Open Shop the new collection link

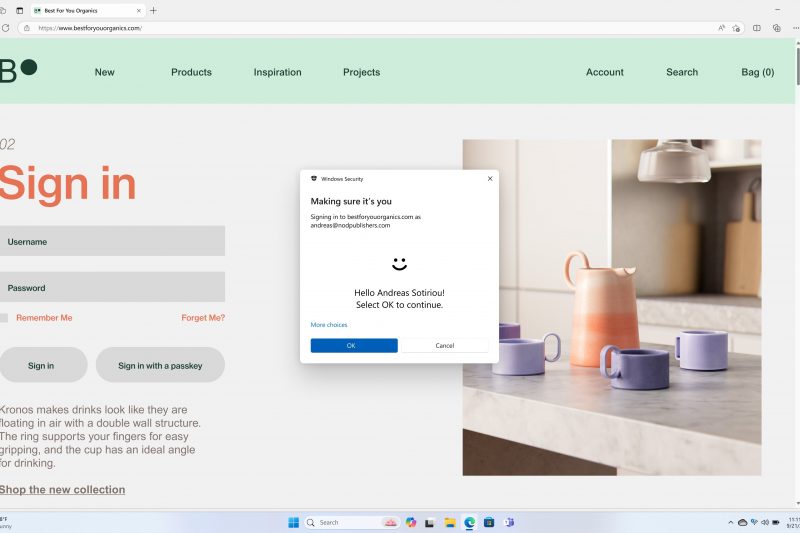point(62,490)
